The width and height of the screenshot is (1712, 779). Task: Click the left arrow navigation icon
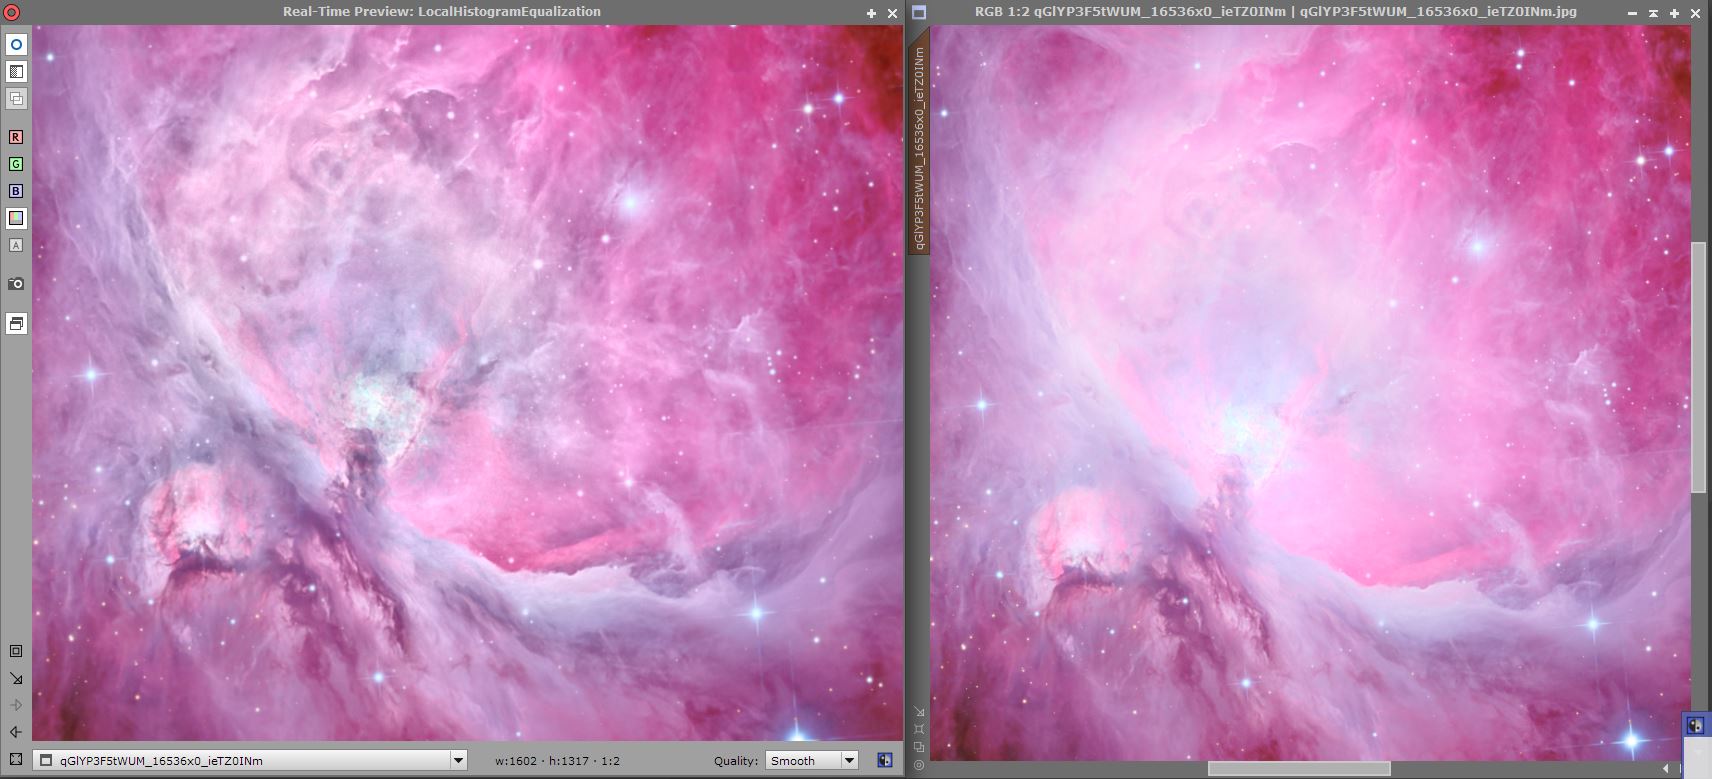coord(16,732)
